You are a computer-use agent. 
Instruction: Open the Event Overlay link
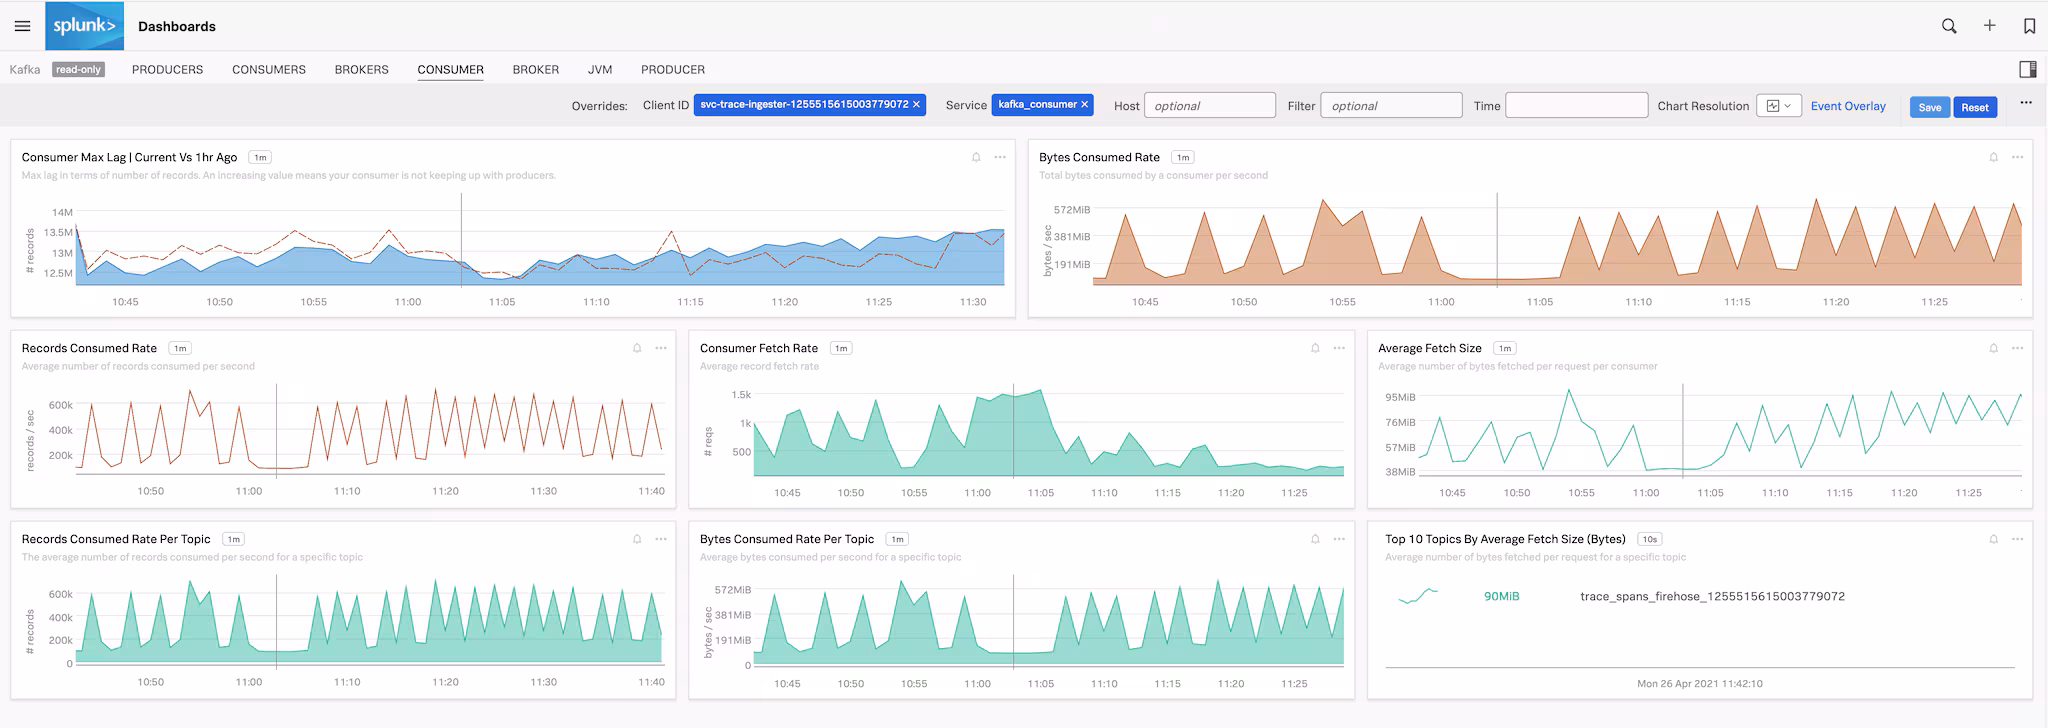click(x=1848, y=106)
